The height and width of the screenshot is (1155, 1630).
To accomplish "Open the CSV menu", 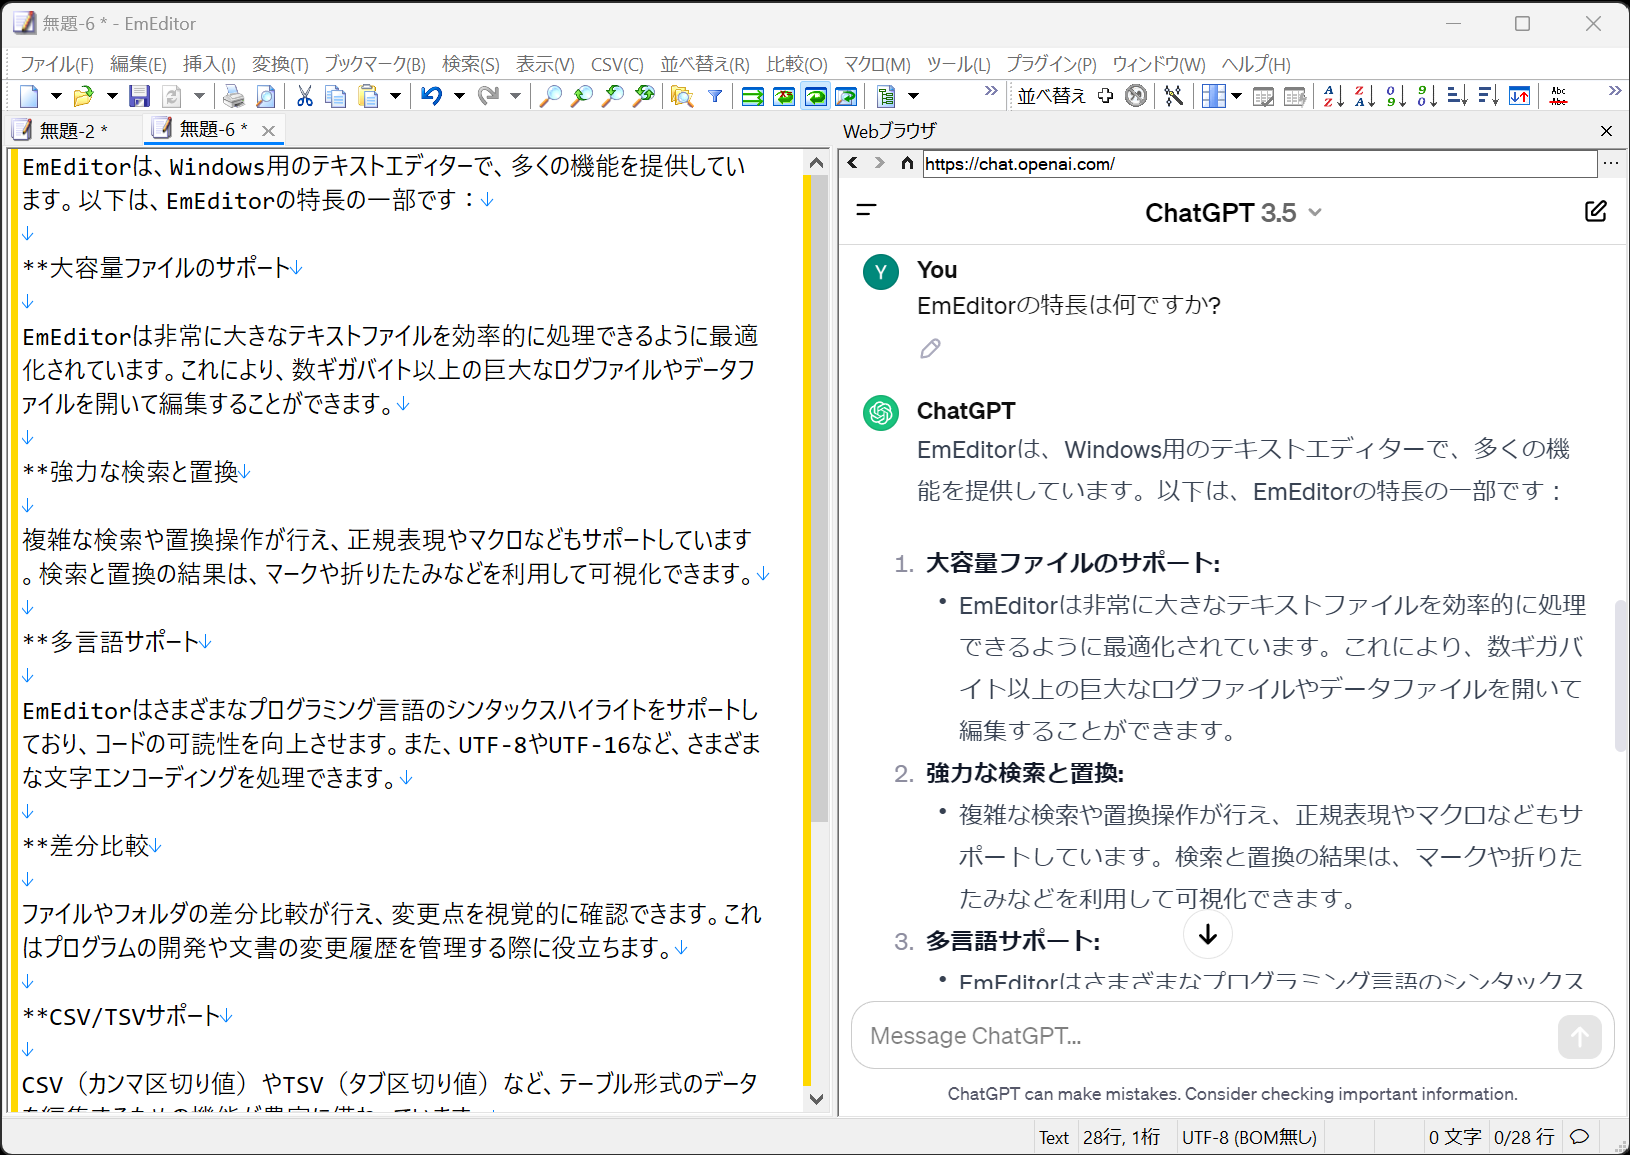I will [x=616, y=64].
